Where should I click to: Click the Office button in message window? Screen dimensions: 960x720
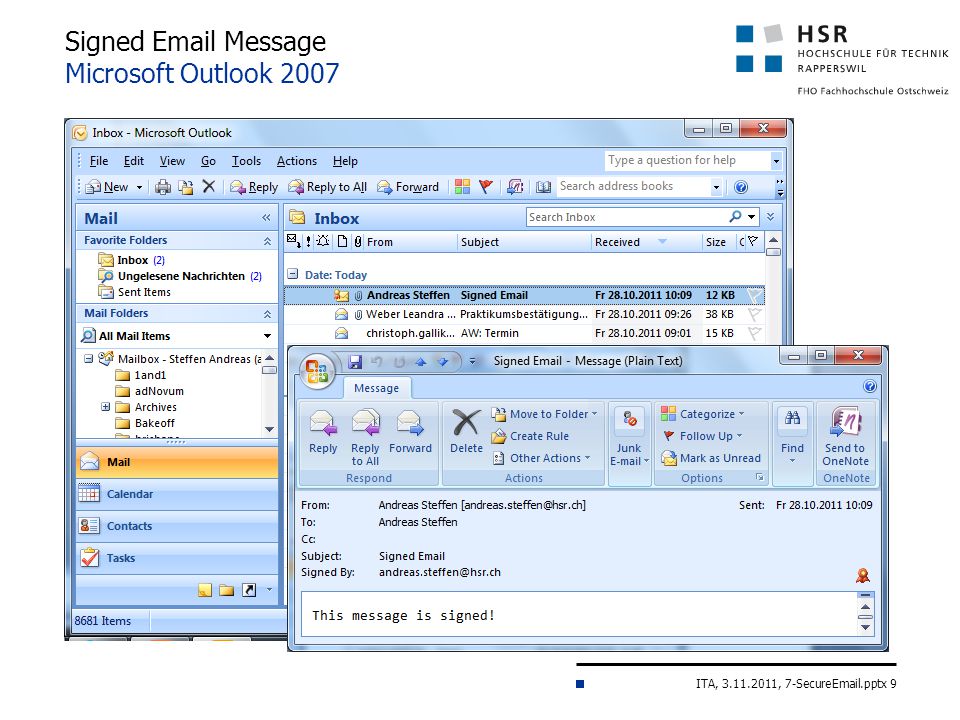(317, 371)
